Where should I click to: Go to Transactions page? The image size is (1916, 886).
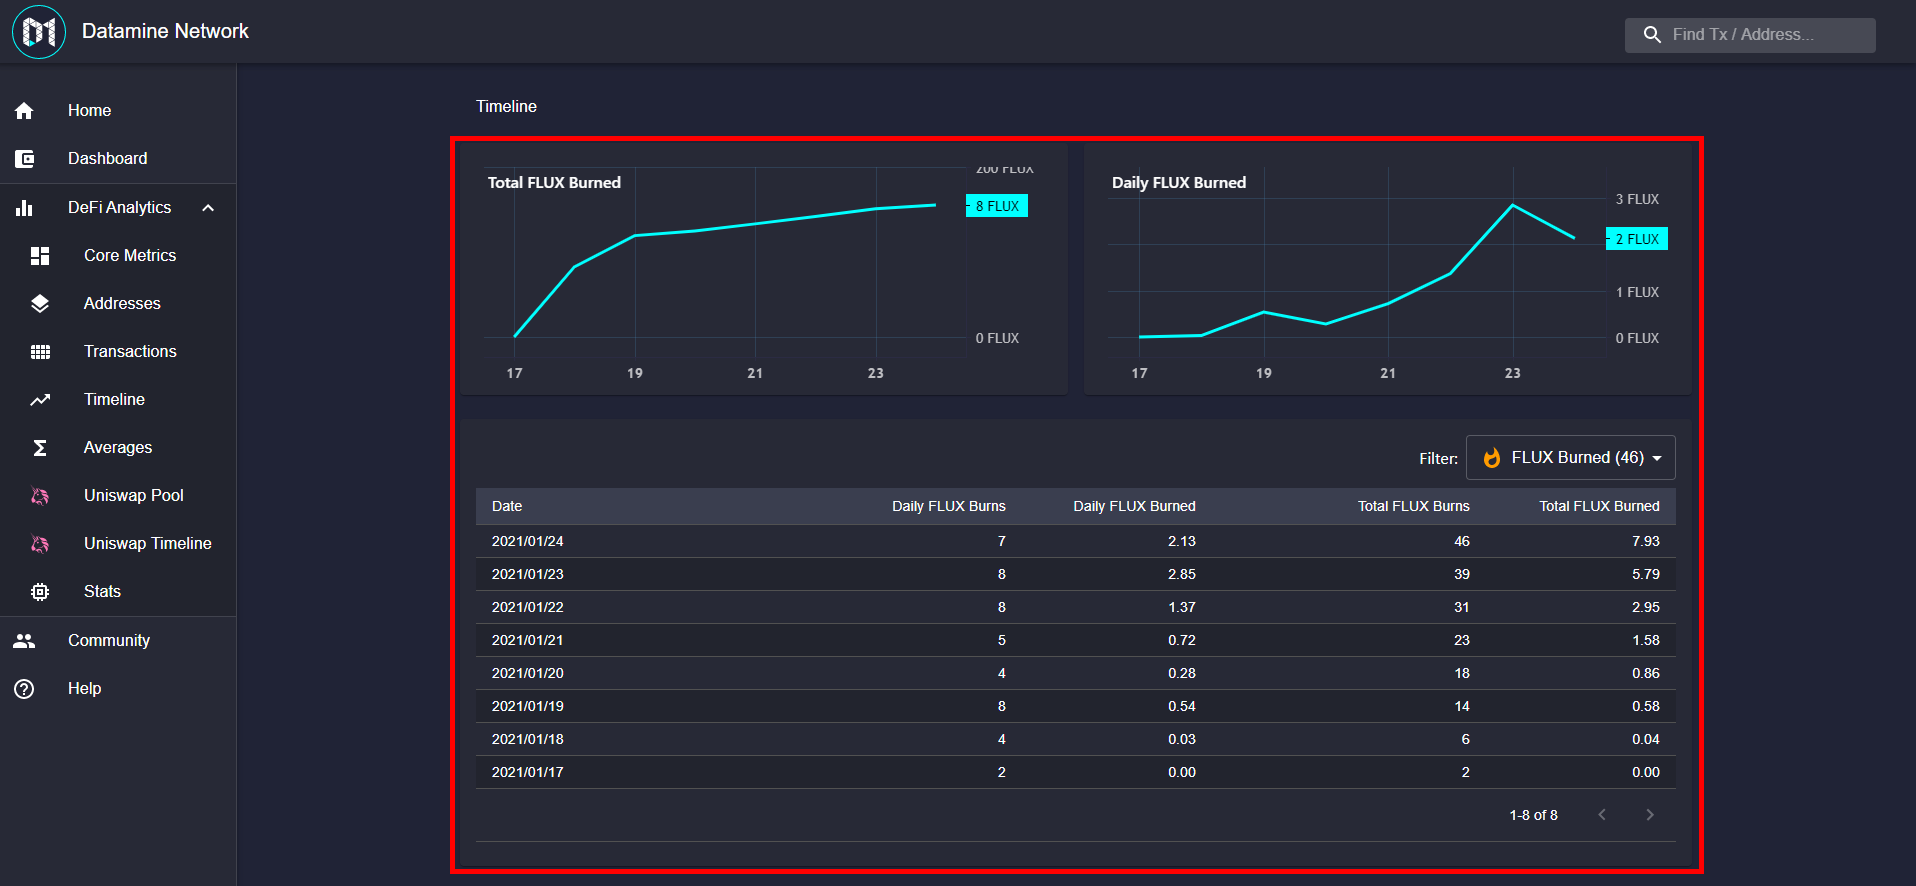(118, 352)
